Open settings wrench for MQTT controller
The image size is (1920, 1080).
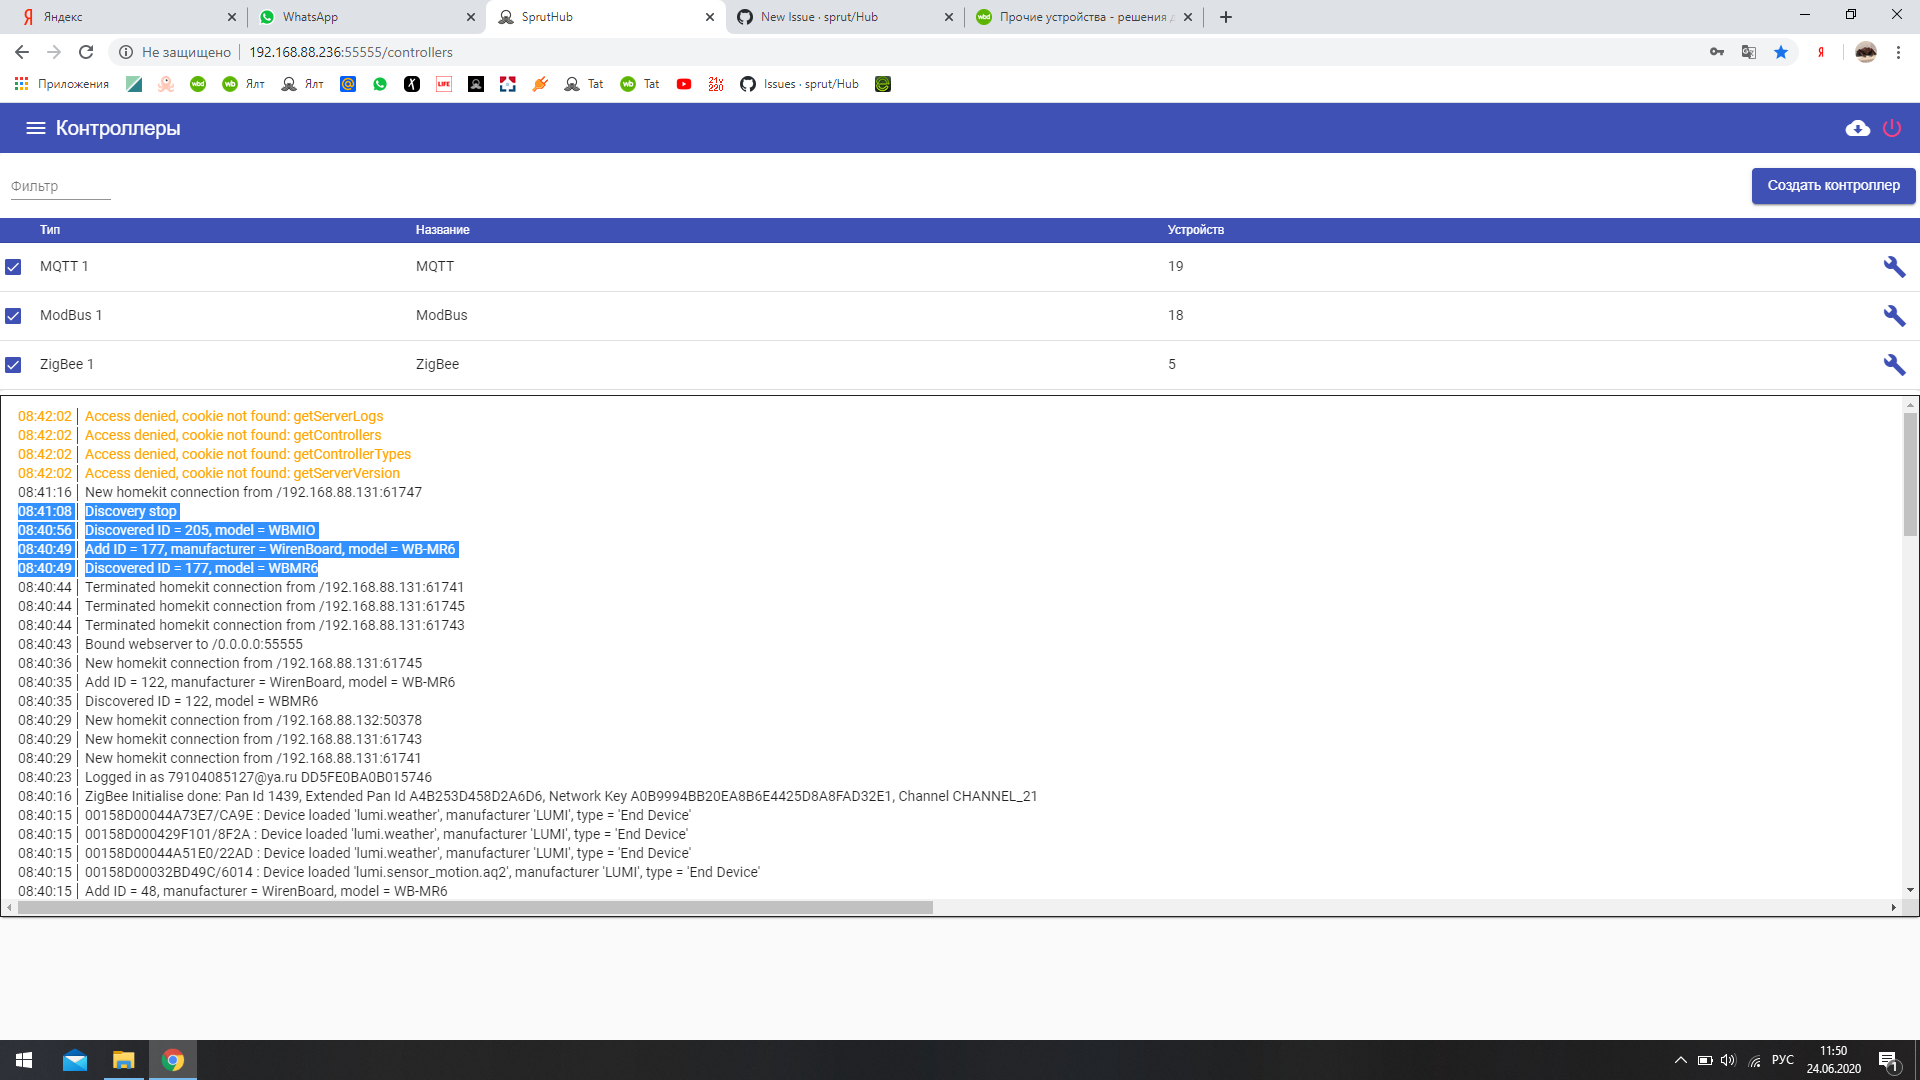(1895, 267)
